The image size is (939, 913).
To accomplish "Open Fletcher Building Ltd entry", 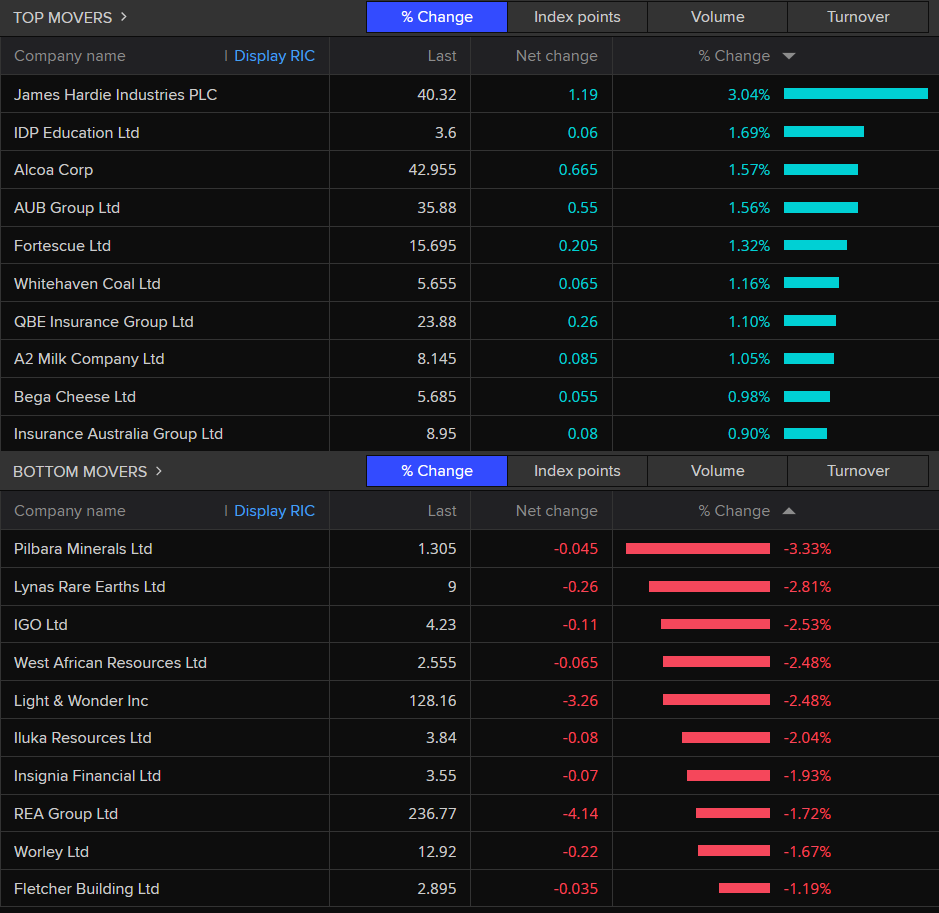I will tap(87, 888).
